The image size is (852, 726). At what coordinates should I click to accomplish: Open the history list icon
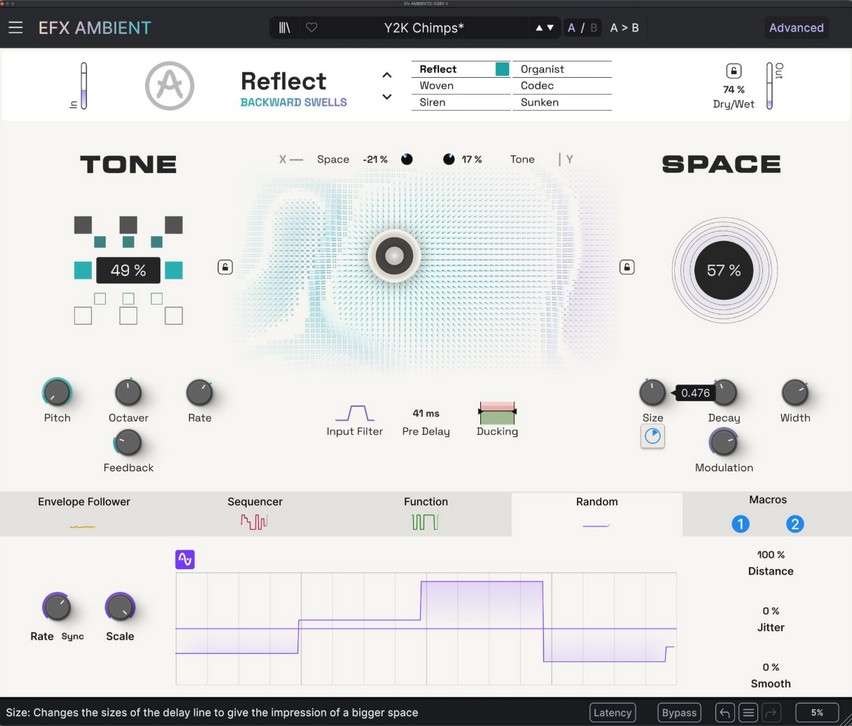pyautogui.click(x=748, y=712)
